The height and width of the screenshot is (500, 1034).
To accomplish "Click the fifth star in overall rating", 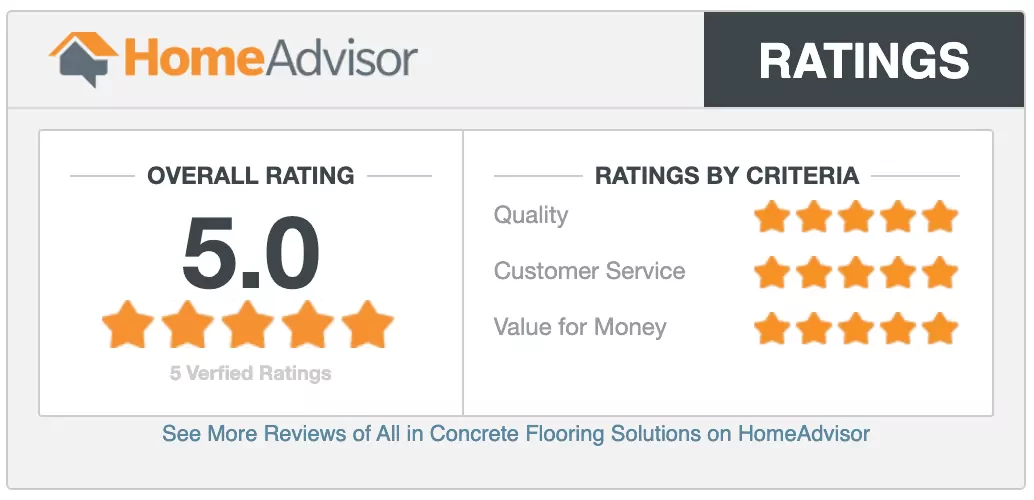I will [x=367, y=326].
